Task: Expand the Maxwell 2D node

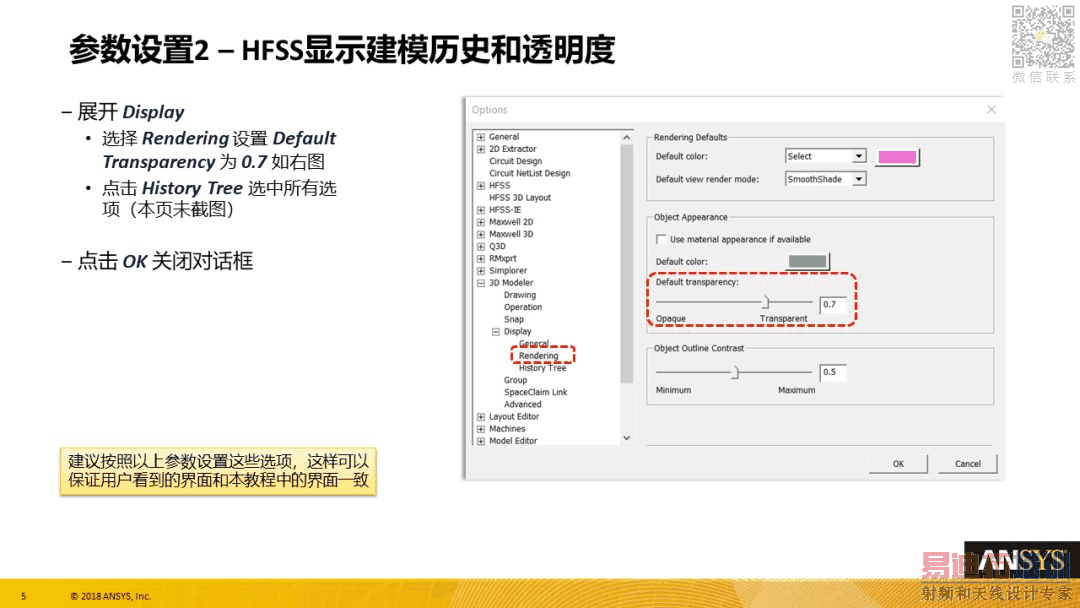Action: point(481,222)
